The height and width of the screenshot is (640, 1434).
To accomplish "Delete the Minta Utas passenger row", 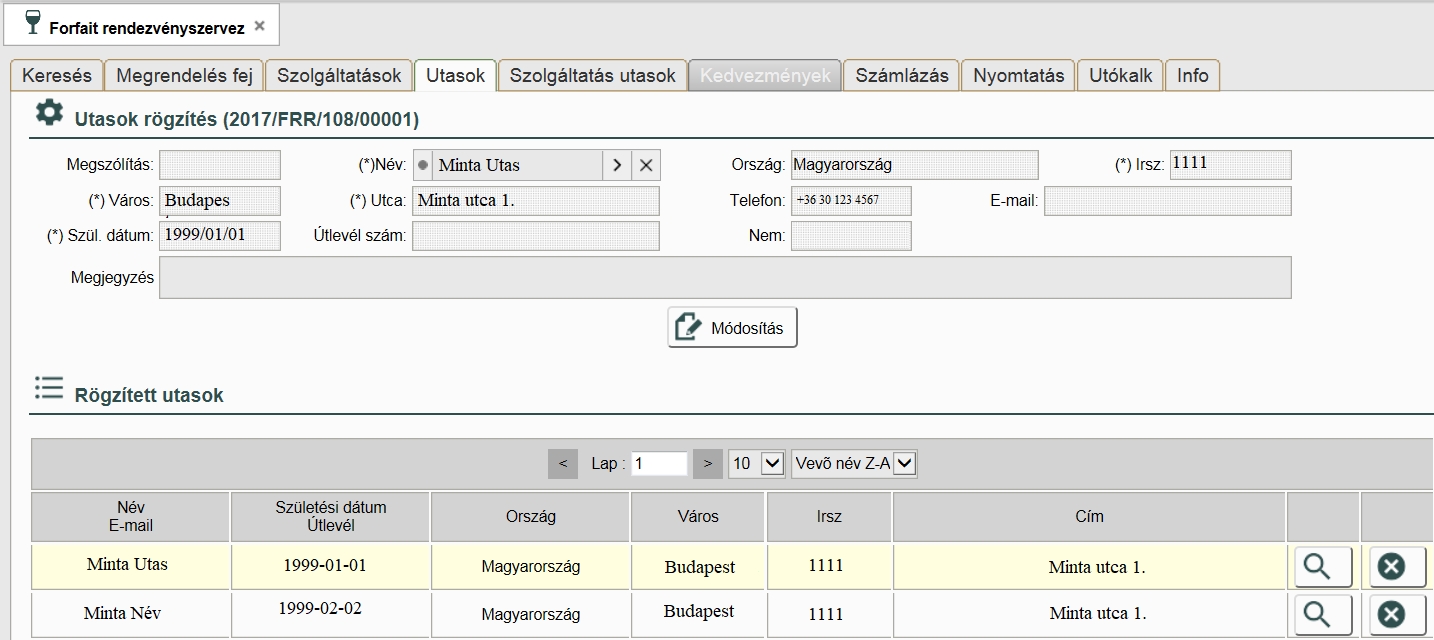I will coord(1390,566).
